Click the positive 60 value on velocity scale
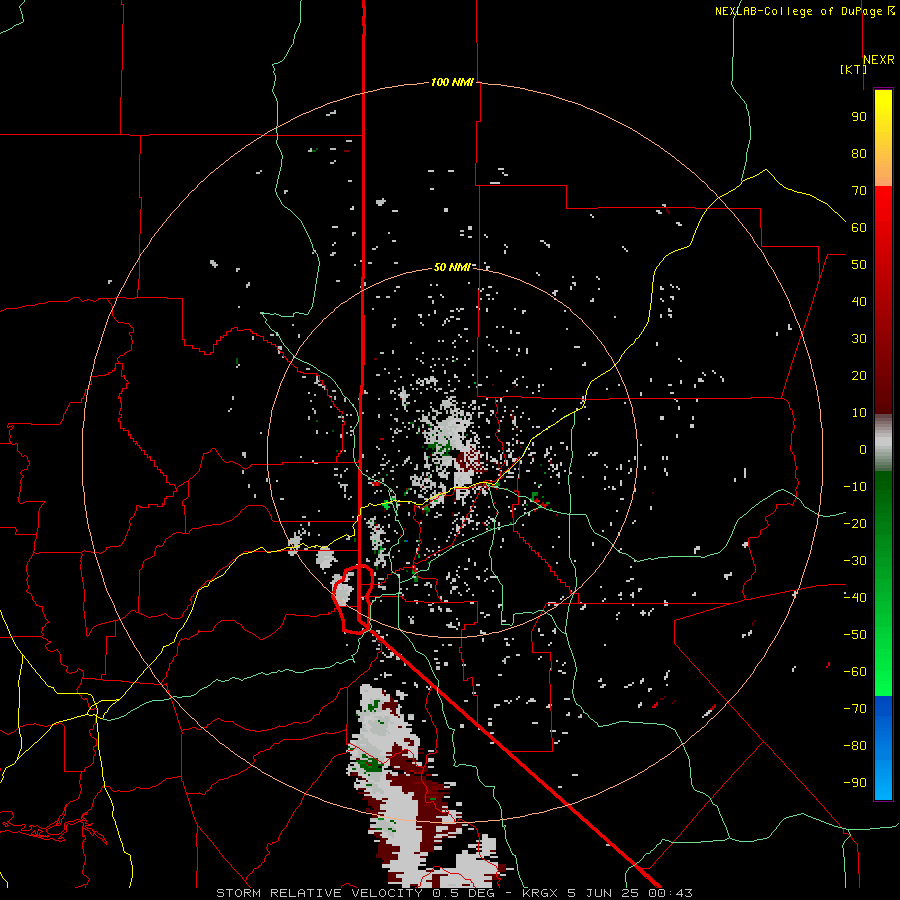 [859, 227]
